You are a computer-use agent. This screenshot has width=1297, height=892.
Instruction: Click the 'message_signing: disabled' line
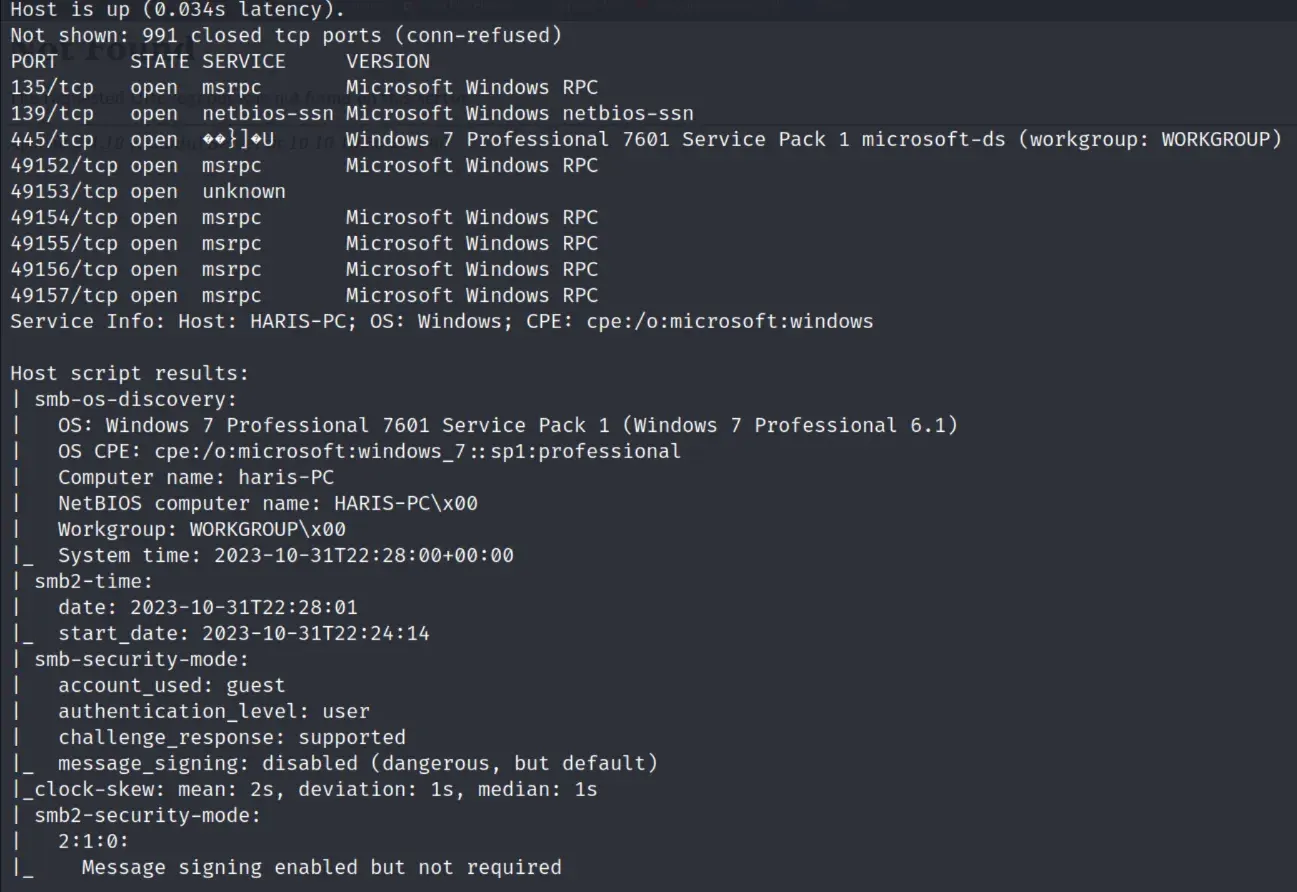(x=357, y=763)
